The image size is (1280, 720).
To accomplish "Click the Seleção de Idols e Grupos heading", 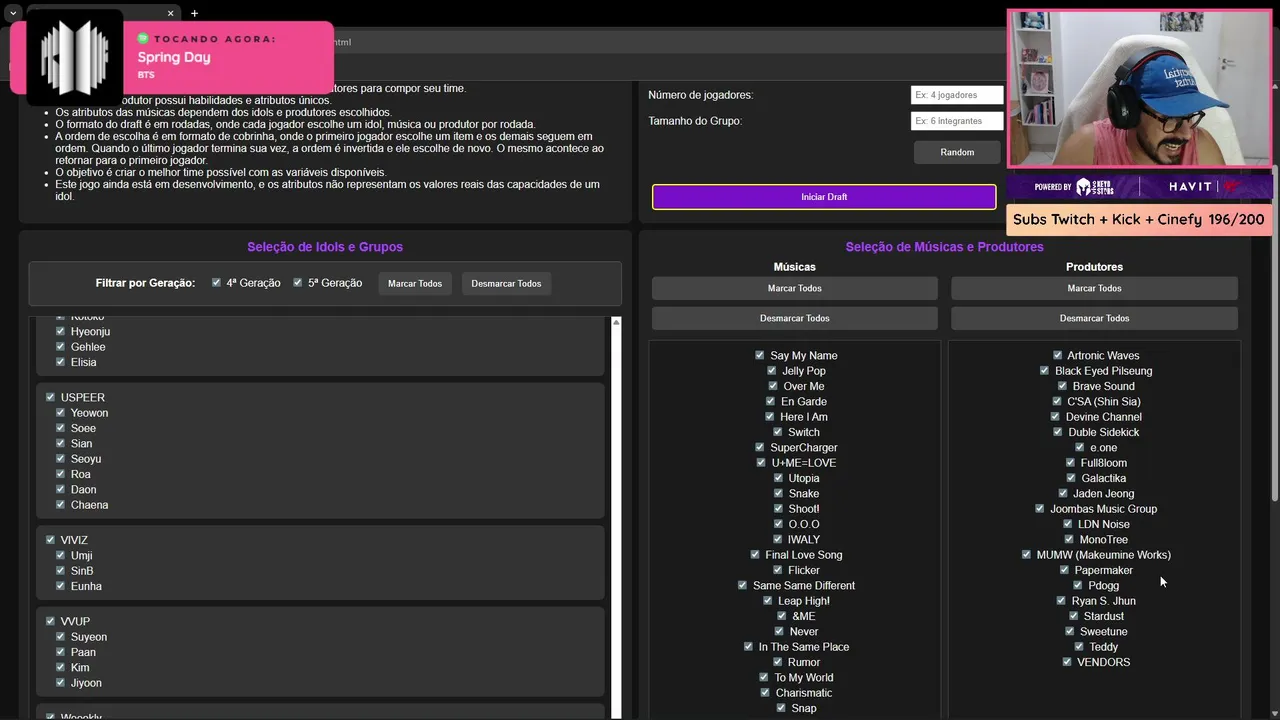I will pyautogui.click(x=325, y=247).
